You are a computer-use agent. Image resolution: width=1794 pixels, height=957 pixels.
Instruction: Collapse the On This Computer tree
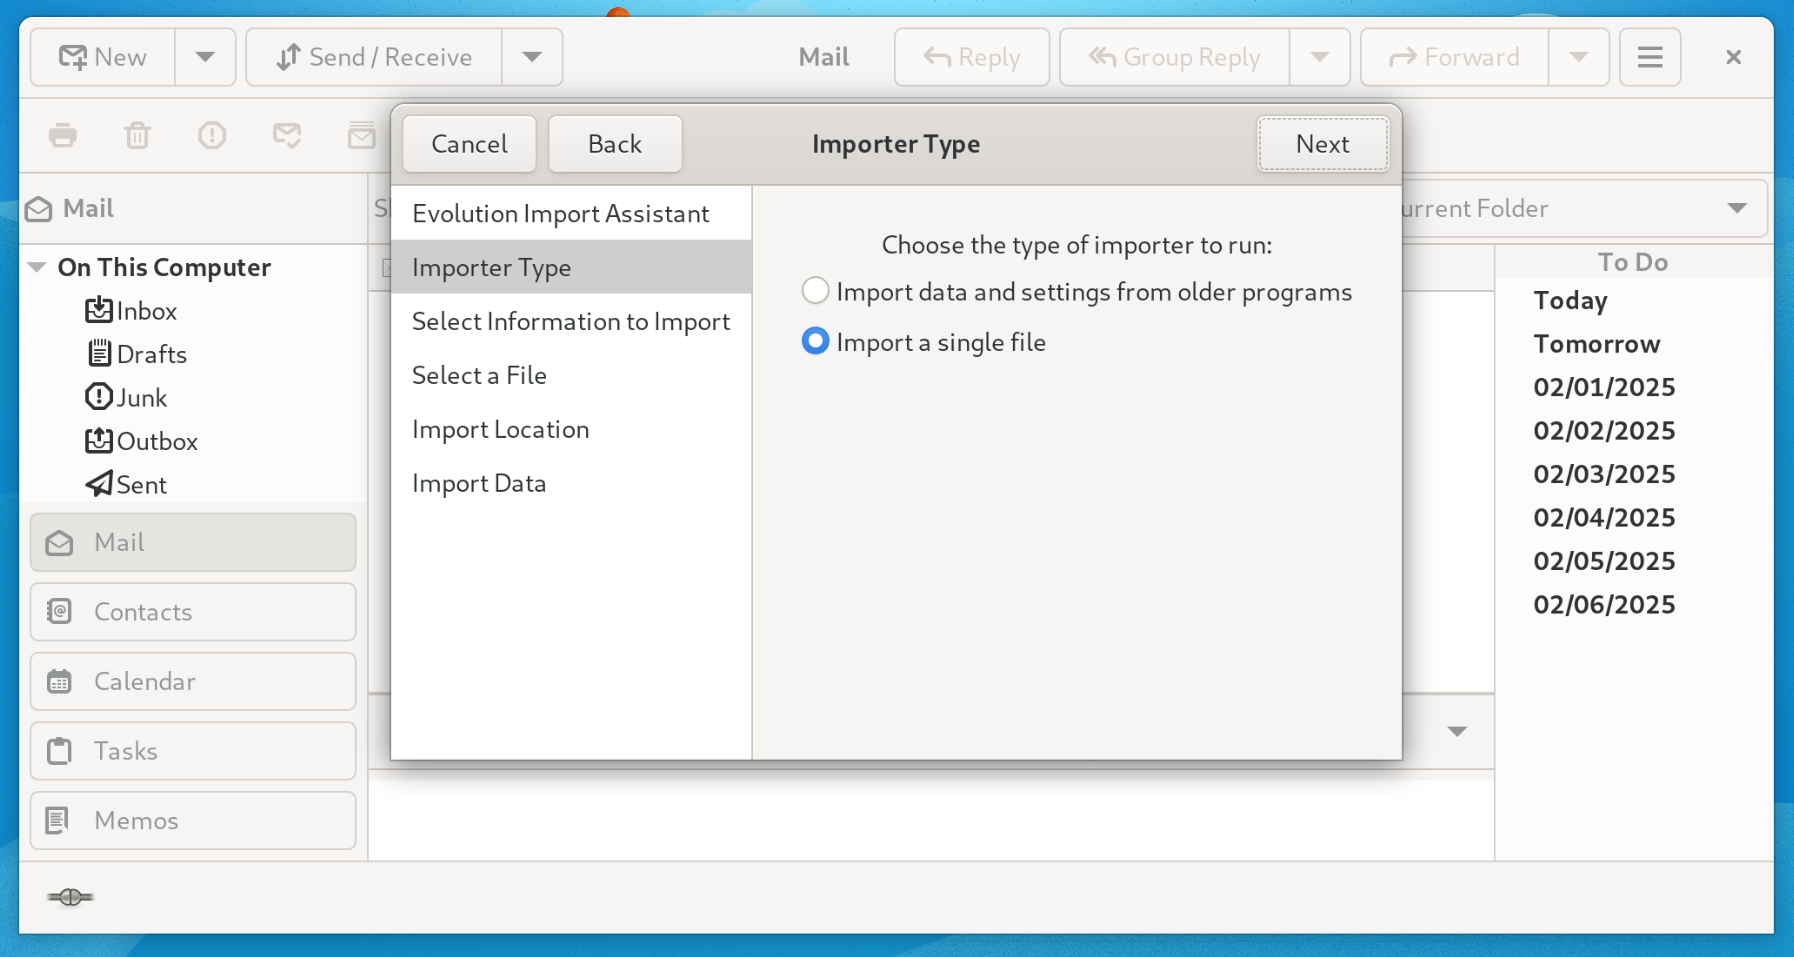coord(37,267)
